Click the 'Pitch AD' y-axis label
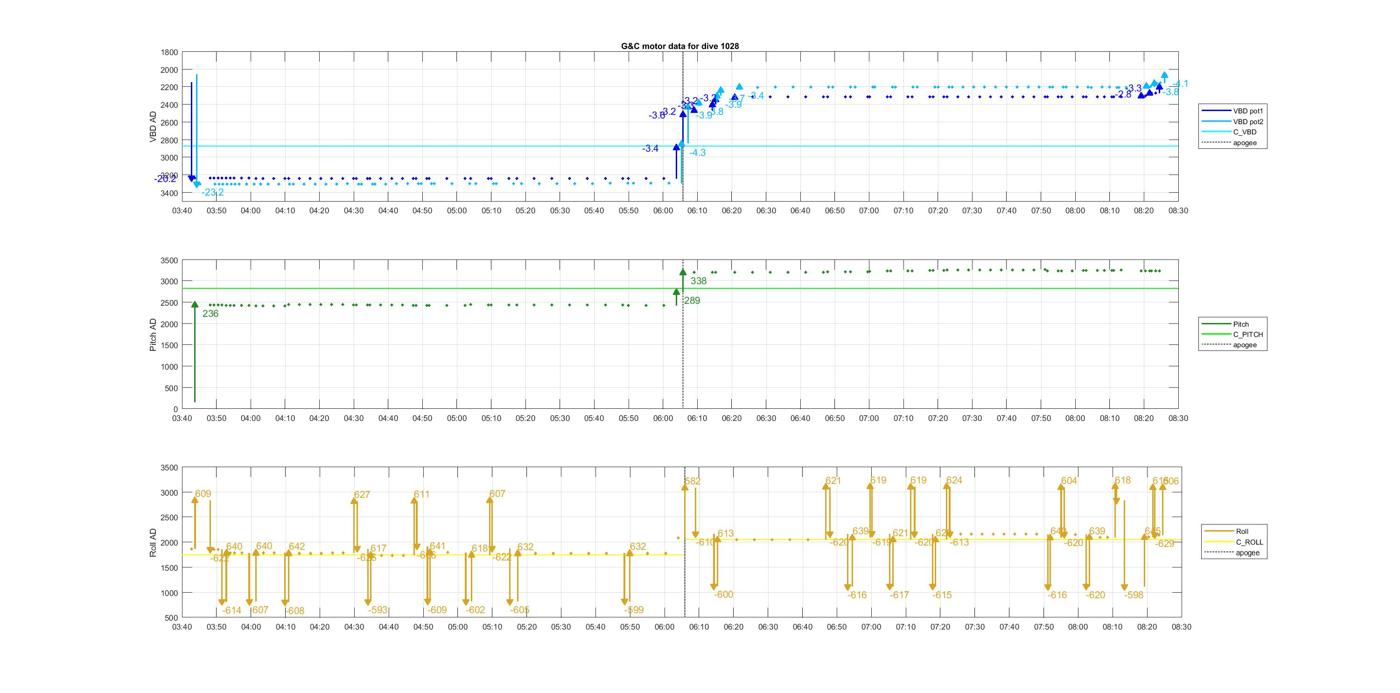This screenshot has width=1400, height=693. [x=154, y=334]
